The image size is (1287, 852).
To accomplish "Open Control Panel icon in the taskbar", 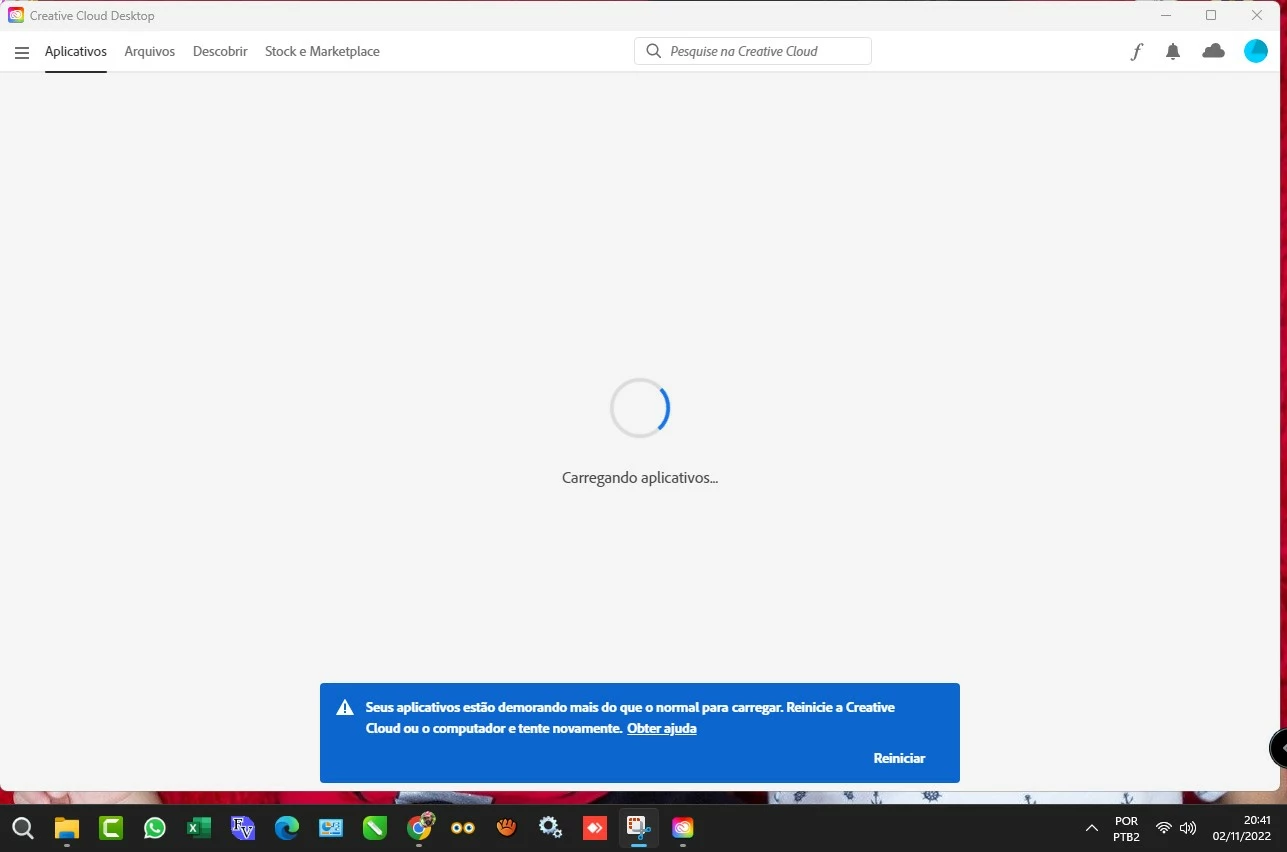I will pos(330,828).
